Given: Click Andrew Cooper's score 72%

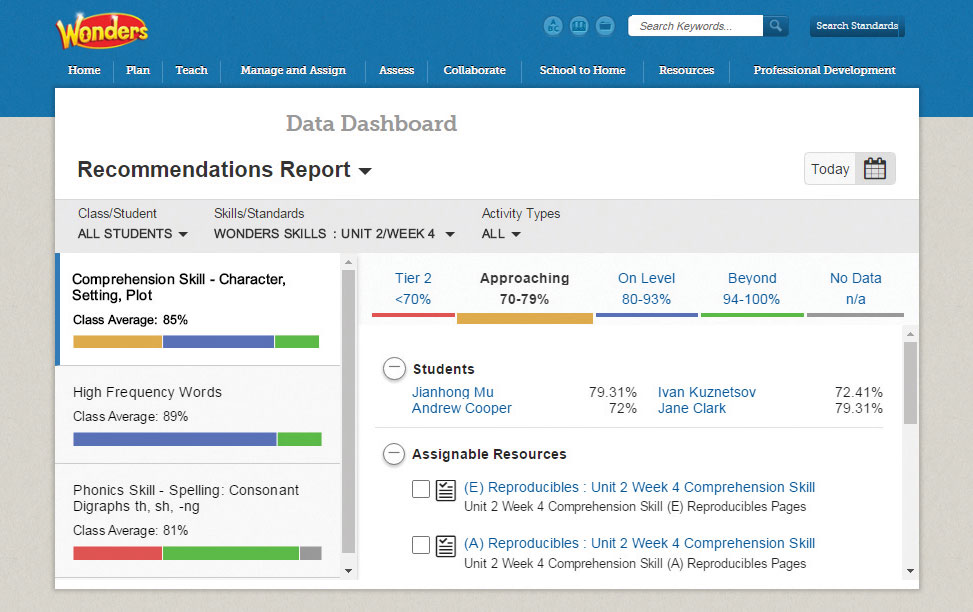Looking at the screenshot, I should (x=623, y=408).
